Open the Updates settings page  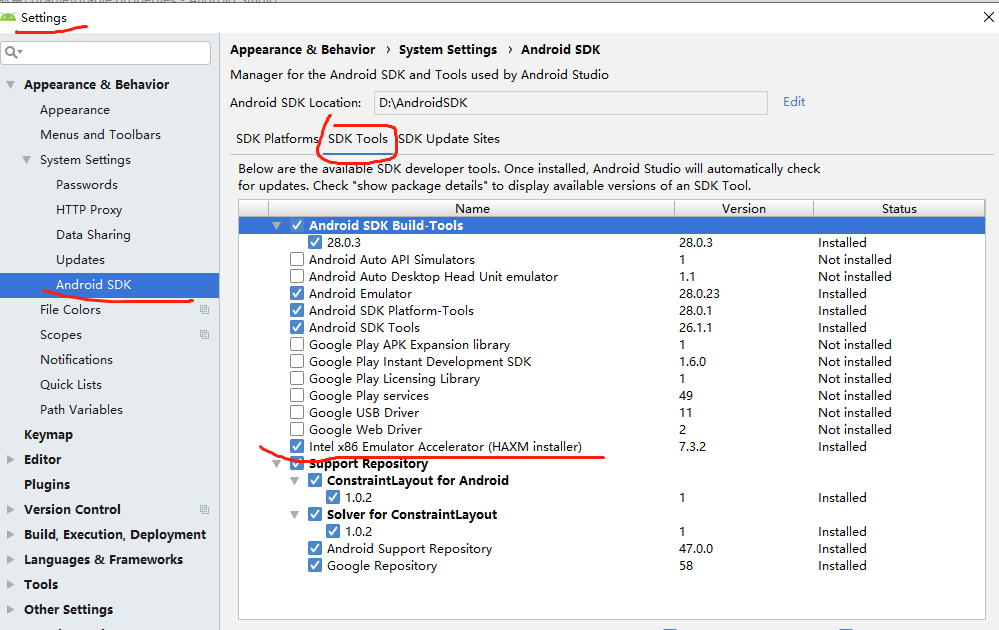pos(80,260)
